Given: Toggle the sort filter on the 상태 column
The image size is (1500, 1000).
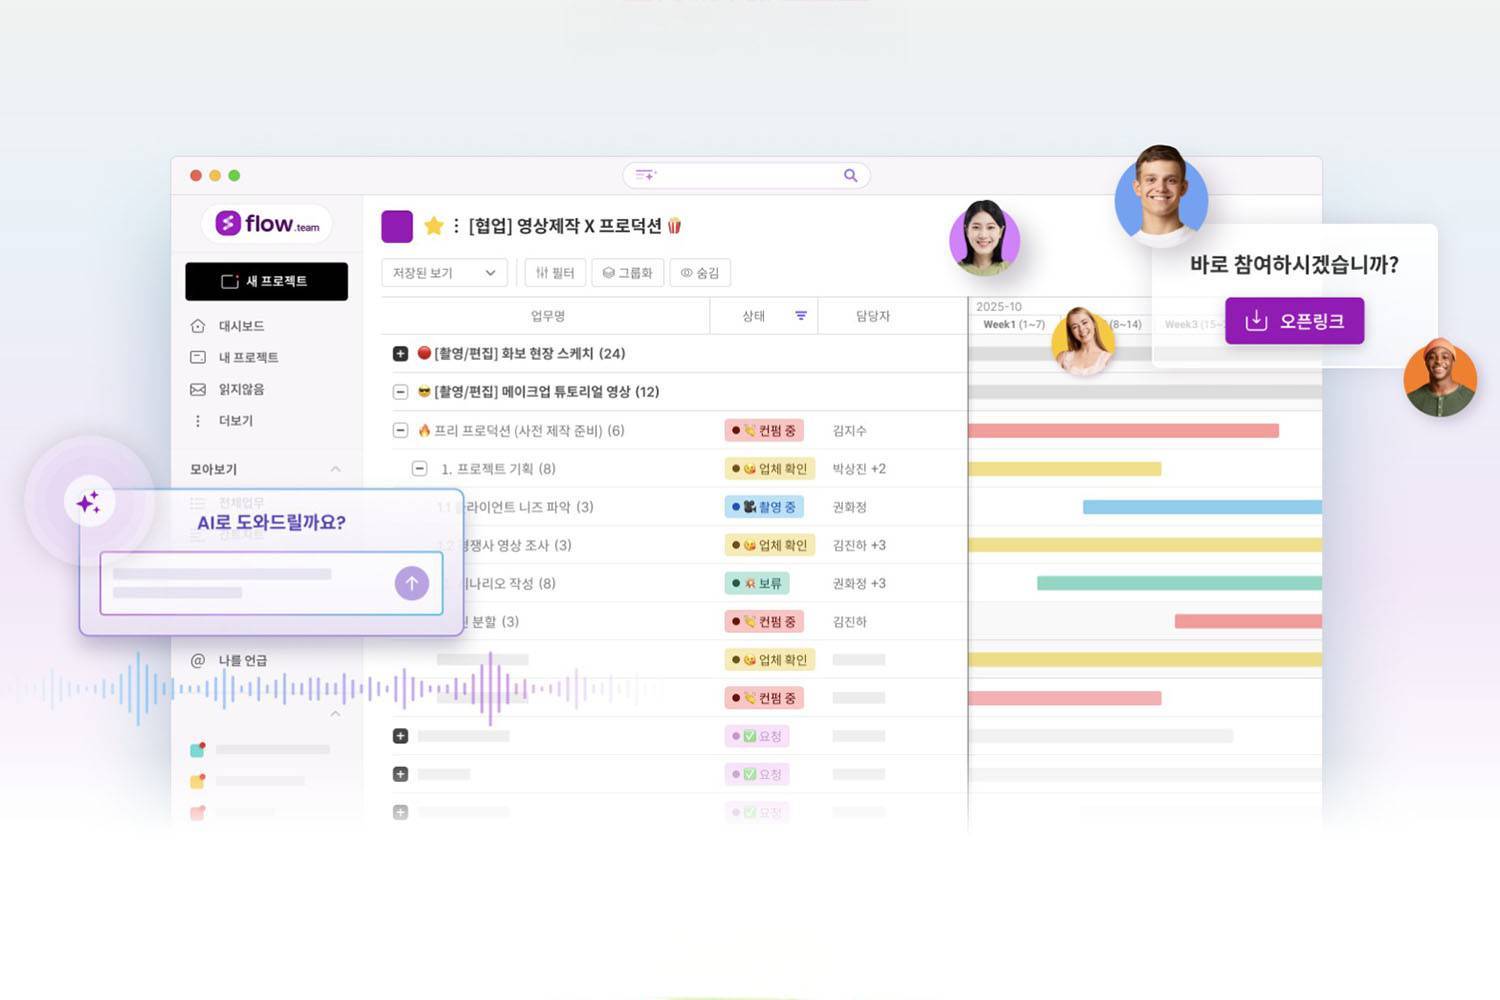Looking at the screenshot, I should tap(800, 315).
